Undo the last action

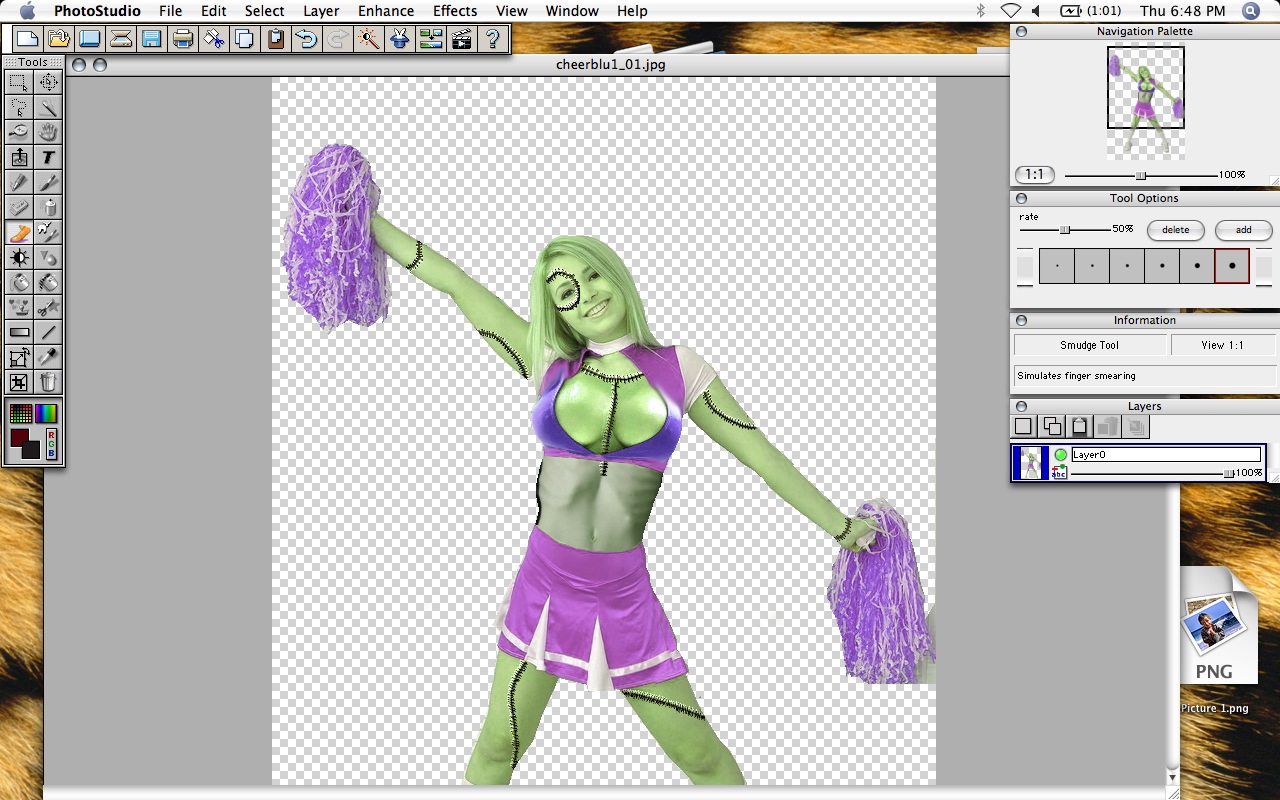pyautogui.click(x=306, y=39)
